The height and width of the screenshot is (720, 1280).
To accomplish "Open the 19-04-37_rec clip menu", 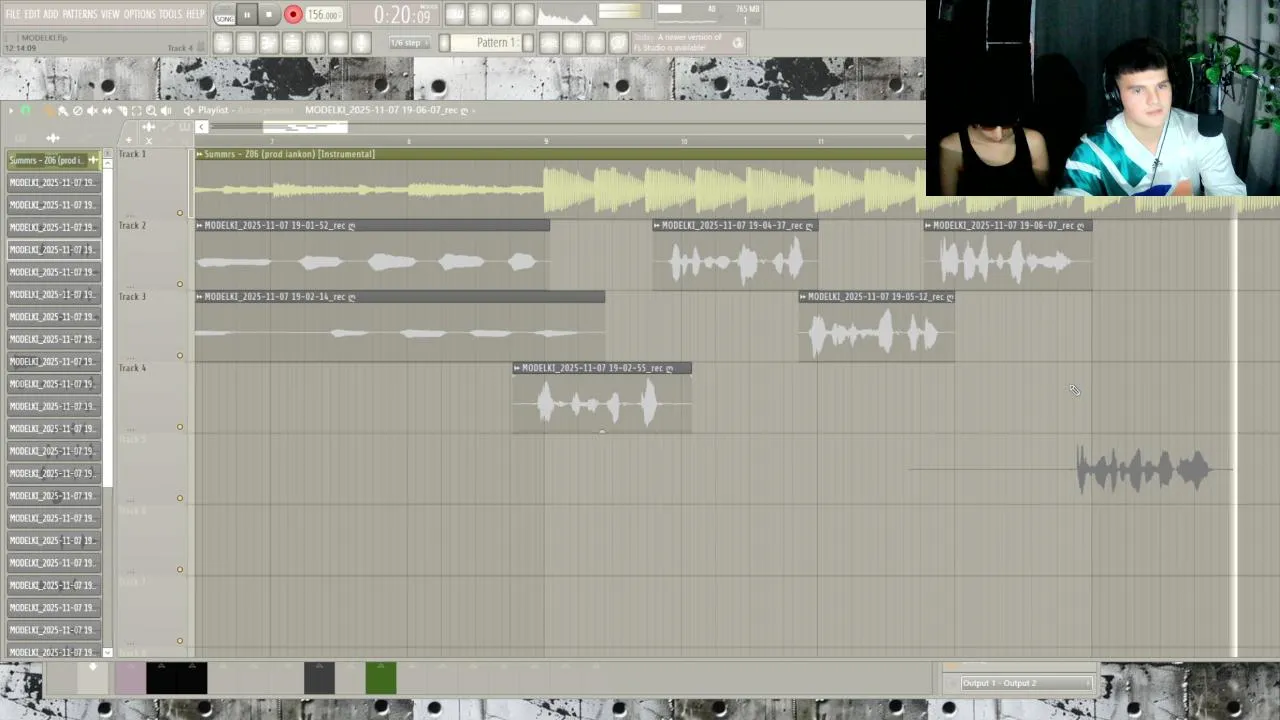I will tap(657, 226).
